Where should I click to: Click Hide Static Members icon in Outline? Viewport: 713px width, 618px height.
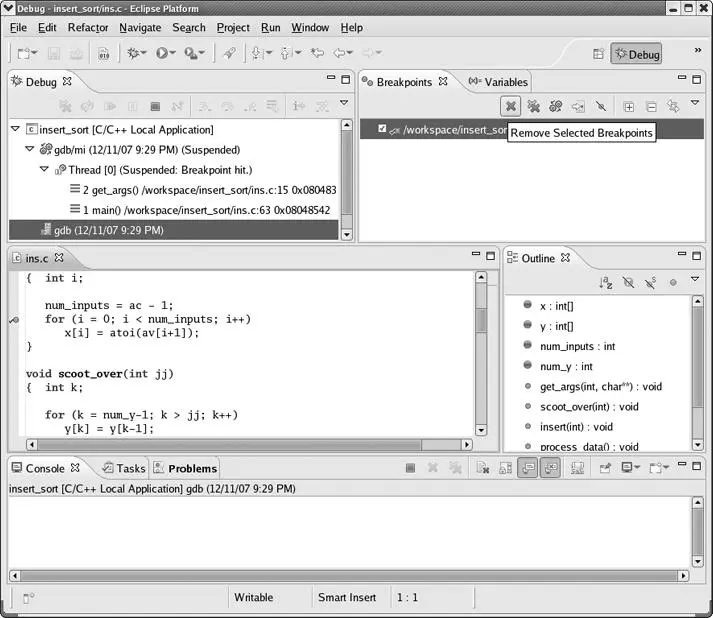(x=650, y=283)
